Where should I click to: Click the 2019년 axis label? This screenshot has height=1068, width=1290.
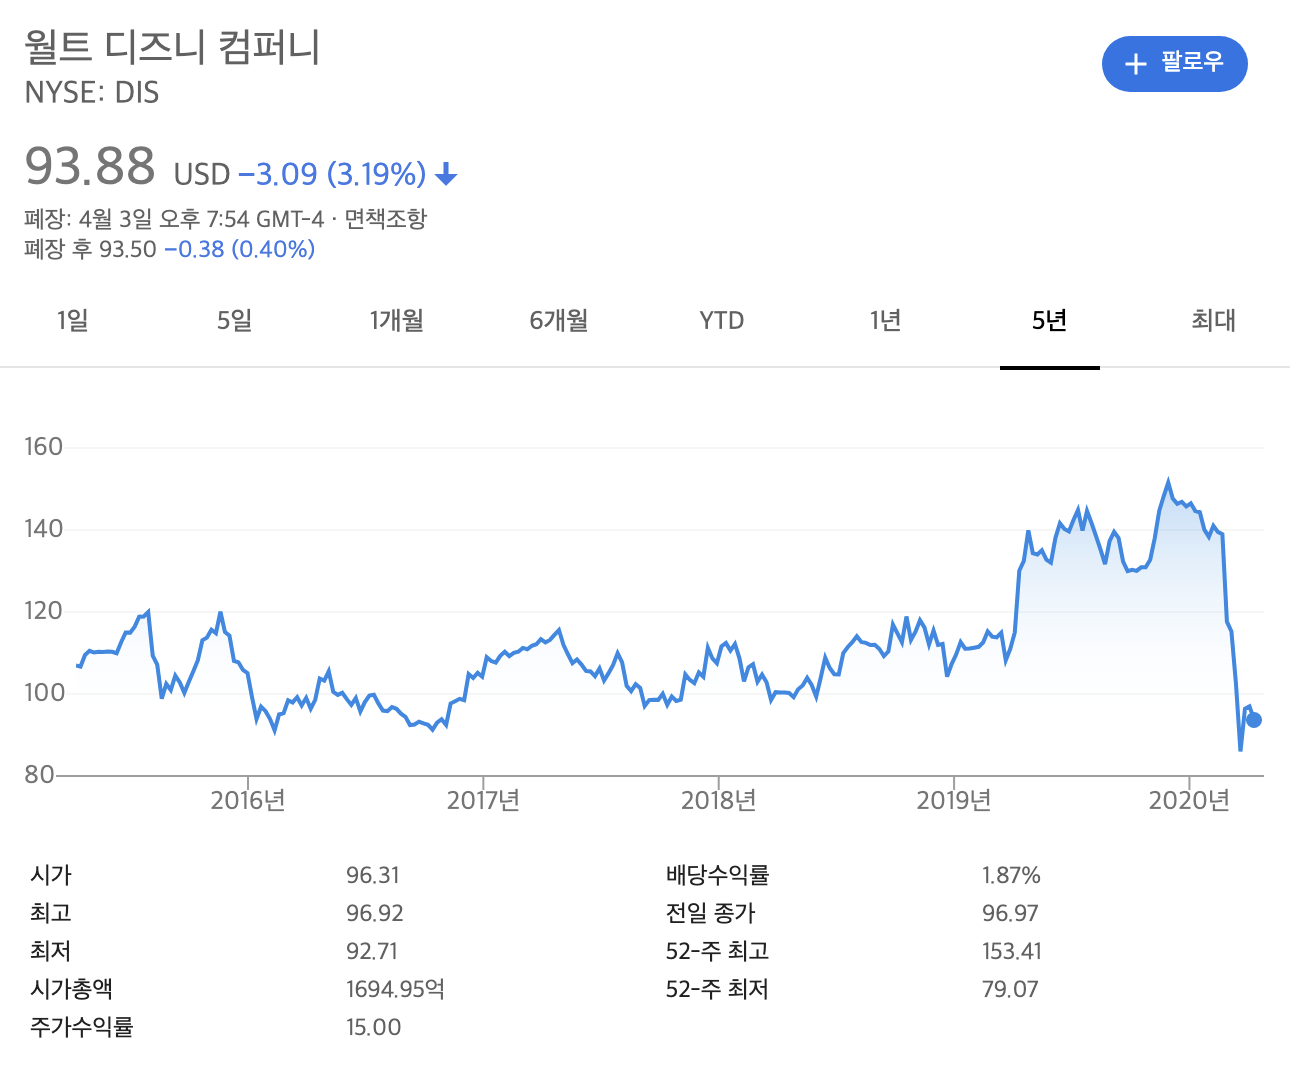pos(954,800)
